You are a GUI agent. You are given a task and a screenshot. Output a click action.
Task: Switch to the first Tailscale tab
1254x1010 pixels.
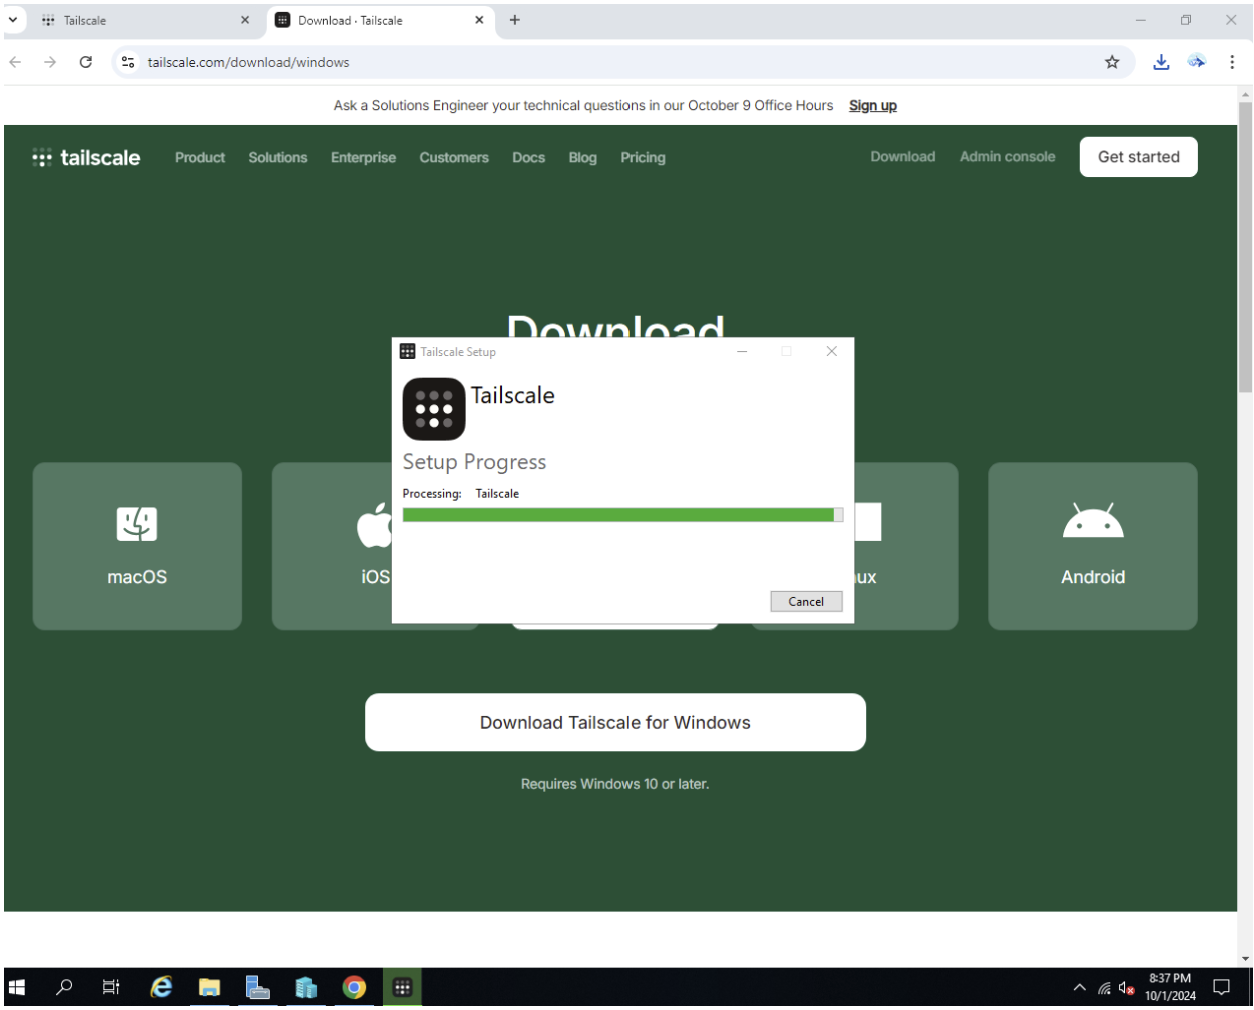click(144, 20)
